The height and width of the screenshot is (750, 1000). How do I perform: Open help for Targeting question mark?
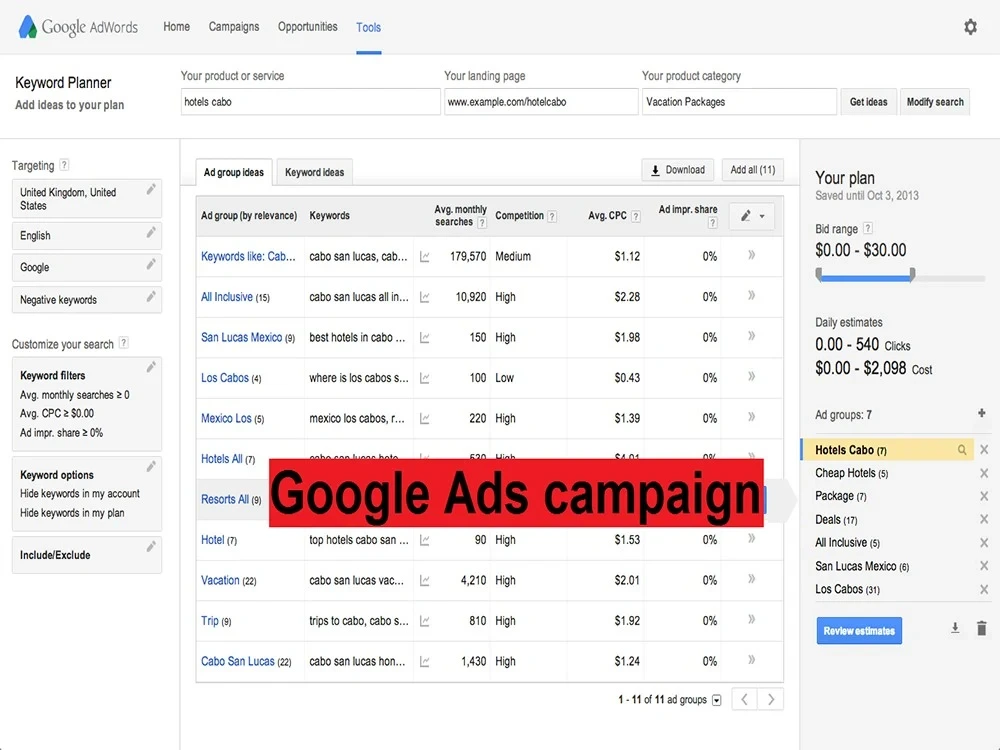64,165
